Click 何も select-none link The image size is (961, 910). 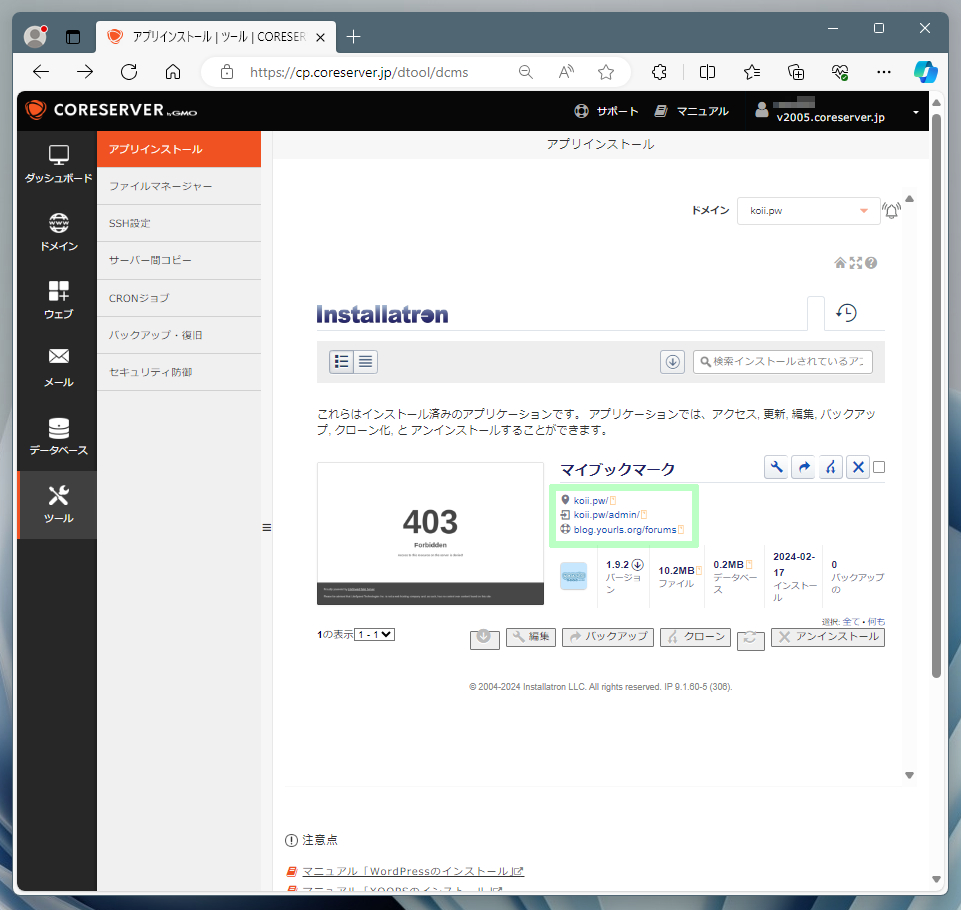tap(876, 621)
